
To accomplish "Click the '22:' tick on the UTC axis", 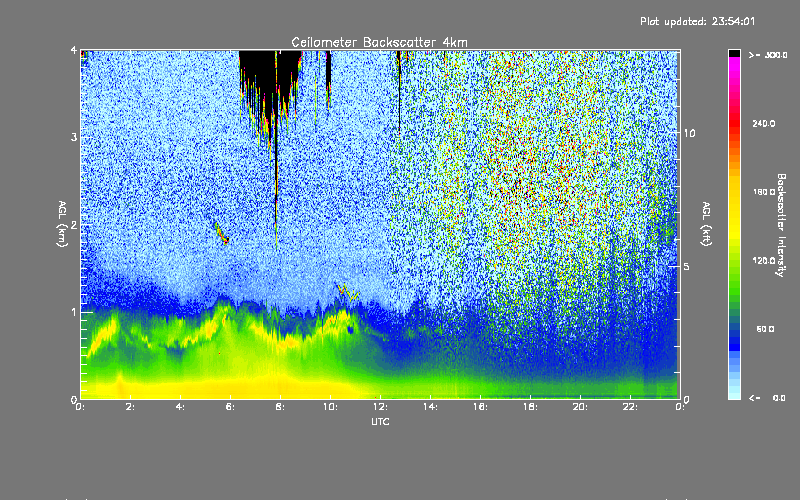I will pos(630,407).
